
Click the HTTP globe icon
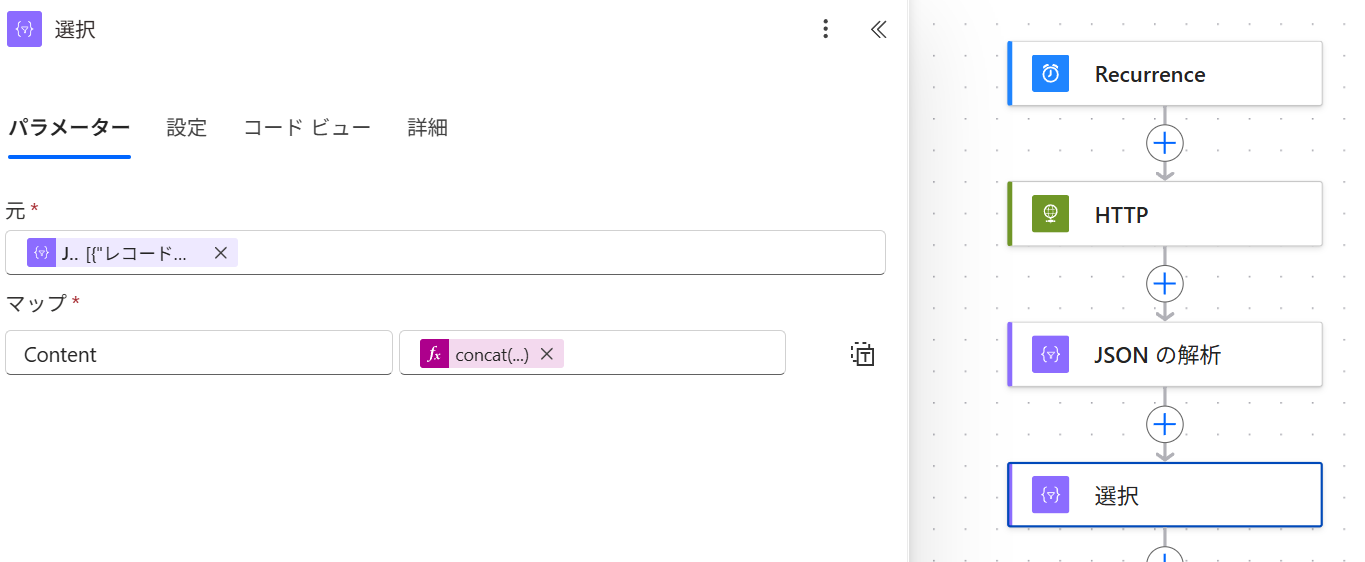click(x=1050, y=214)
